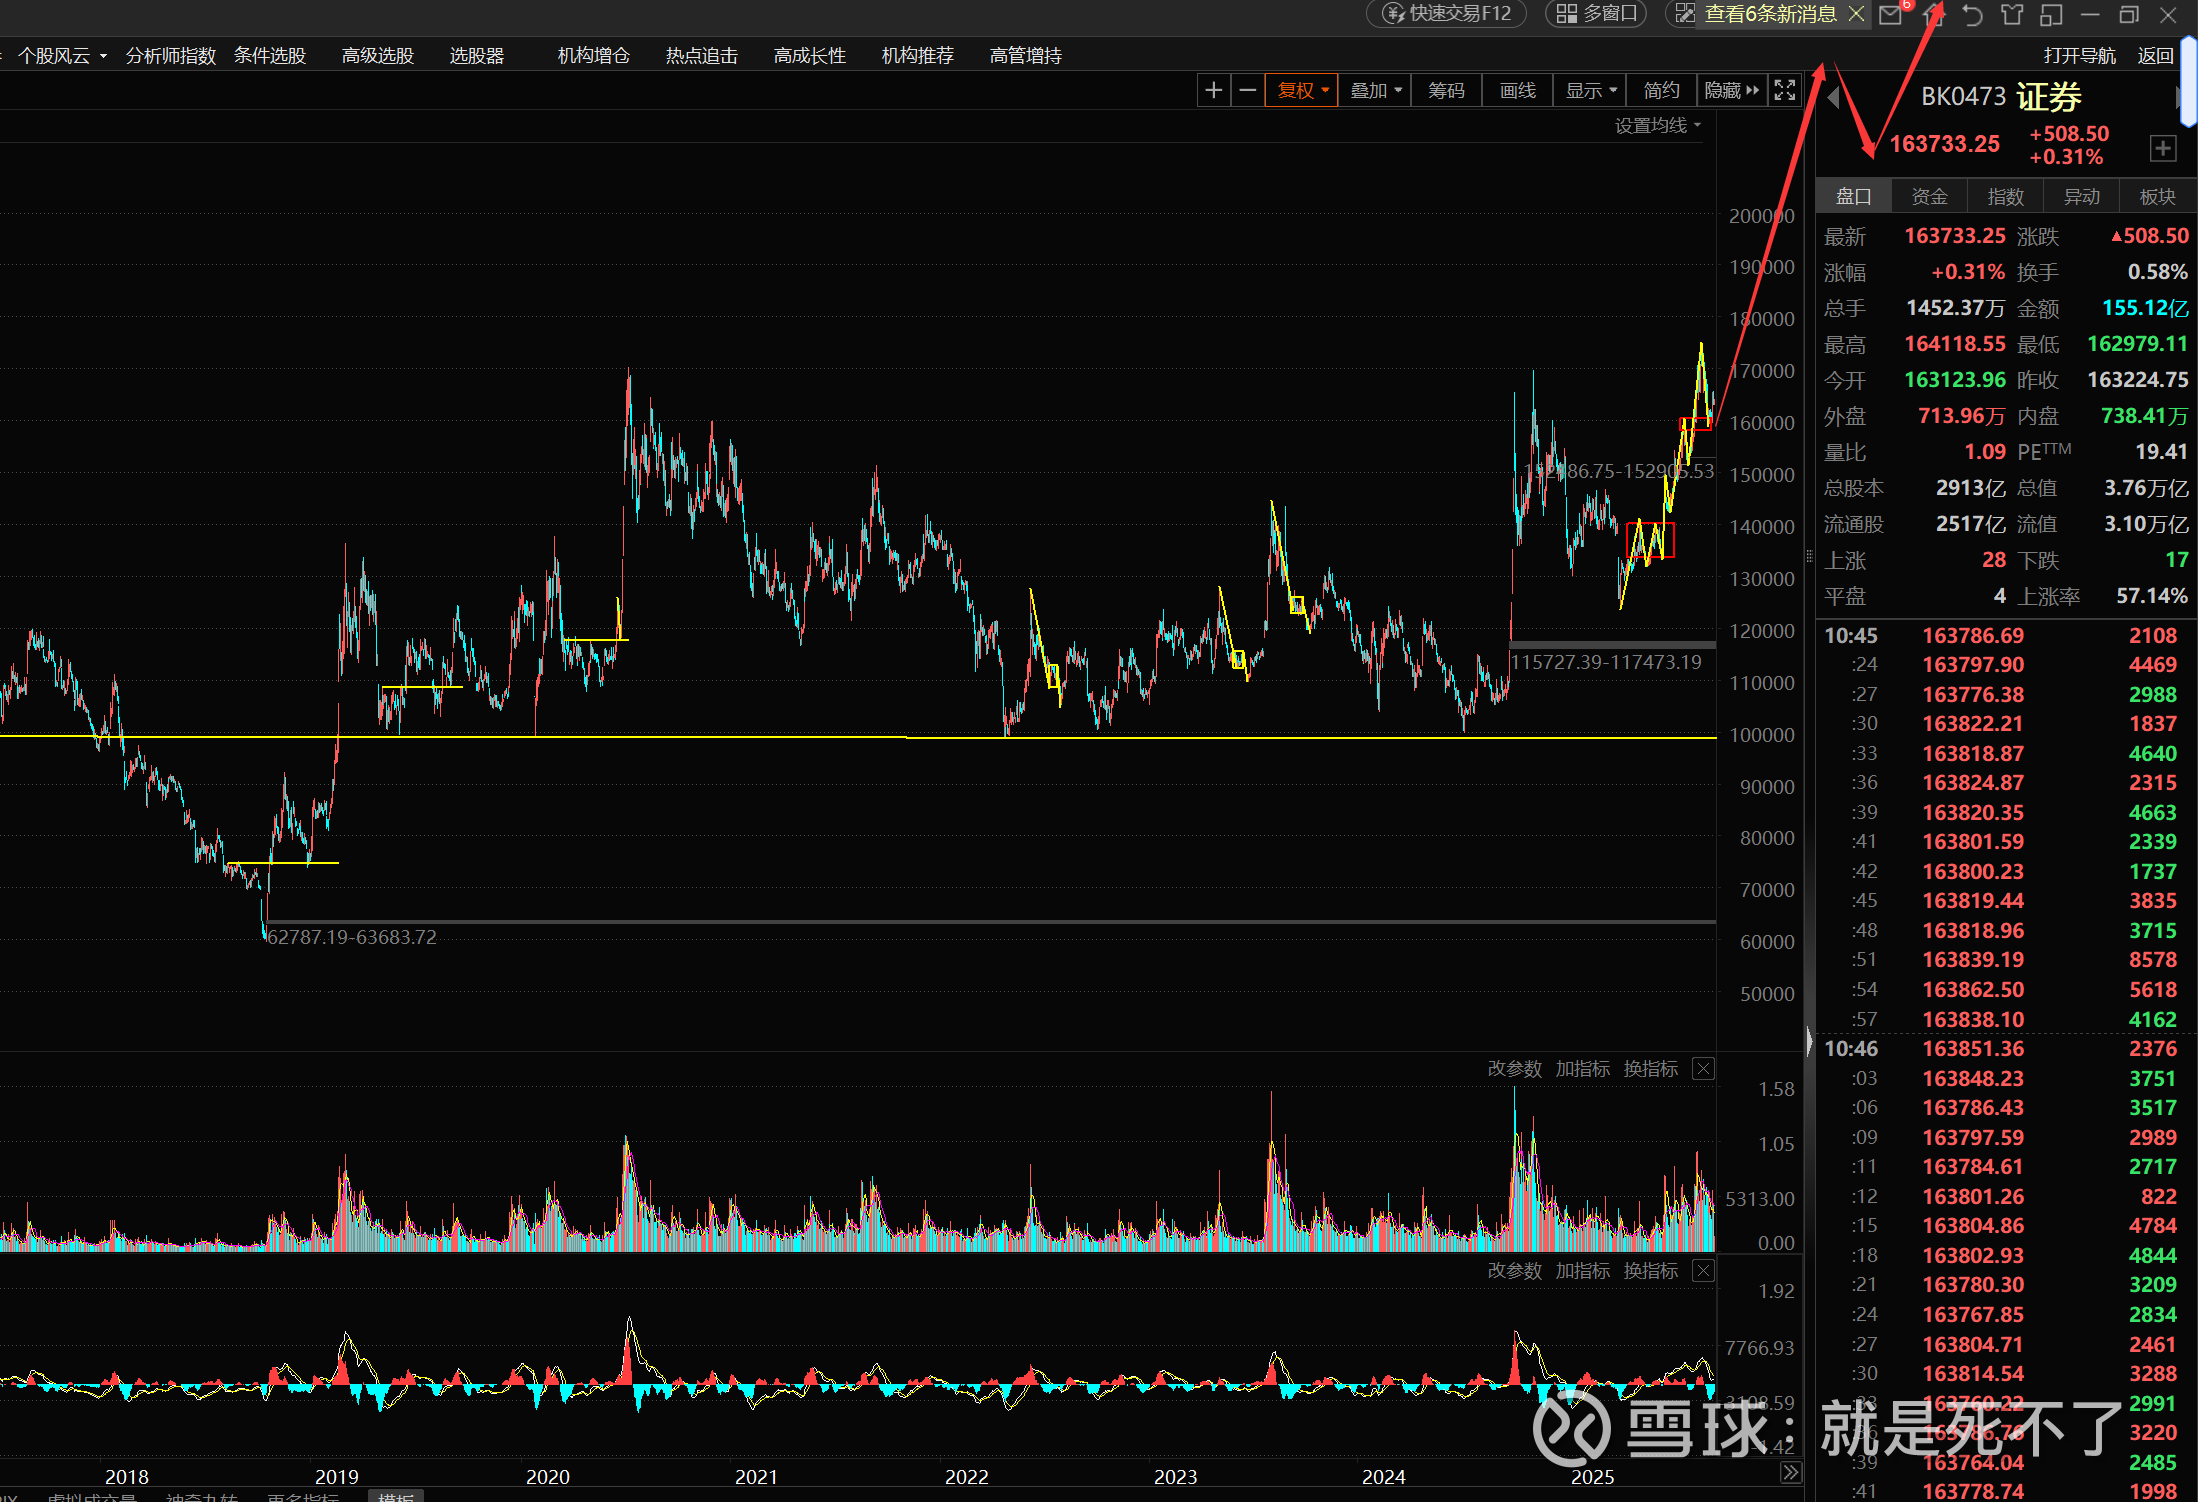The width and height of the screenshot is (2198, 1502).
Task: Open the mail messages icon
Action: click(1890, 15)
